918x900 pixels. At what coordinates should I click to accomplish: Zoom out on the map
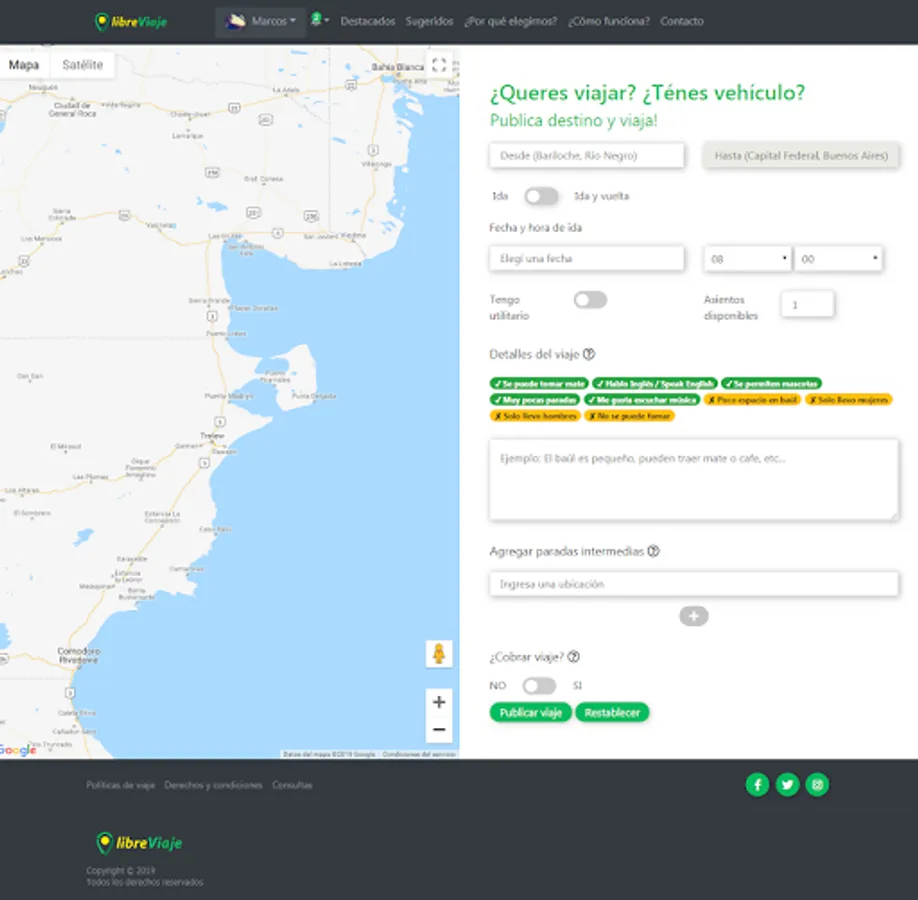click(x=439, y=730)
